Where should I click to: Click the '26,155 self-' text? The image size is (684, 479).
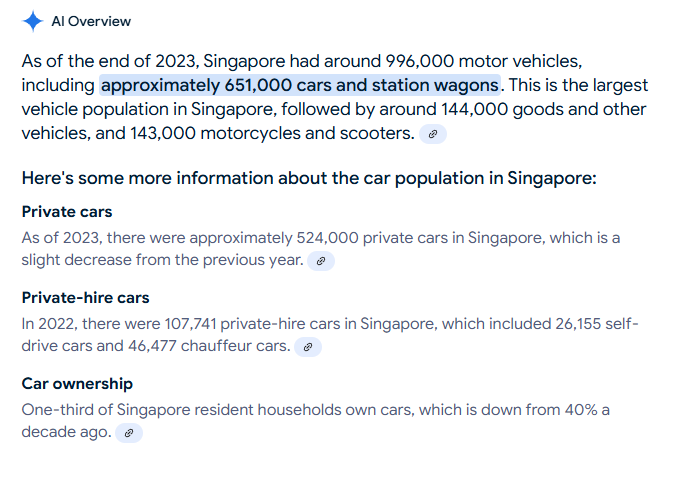[597, 324]
